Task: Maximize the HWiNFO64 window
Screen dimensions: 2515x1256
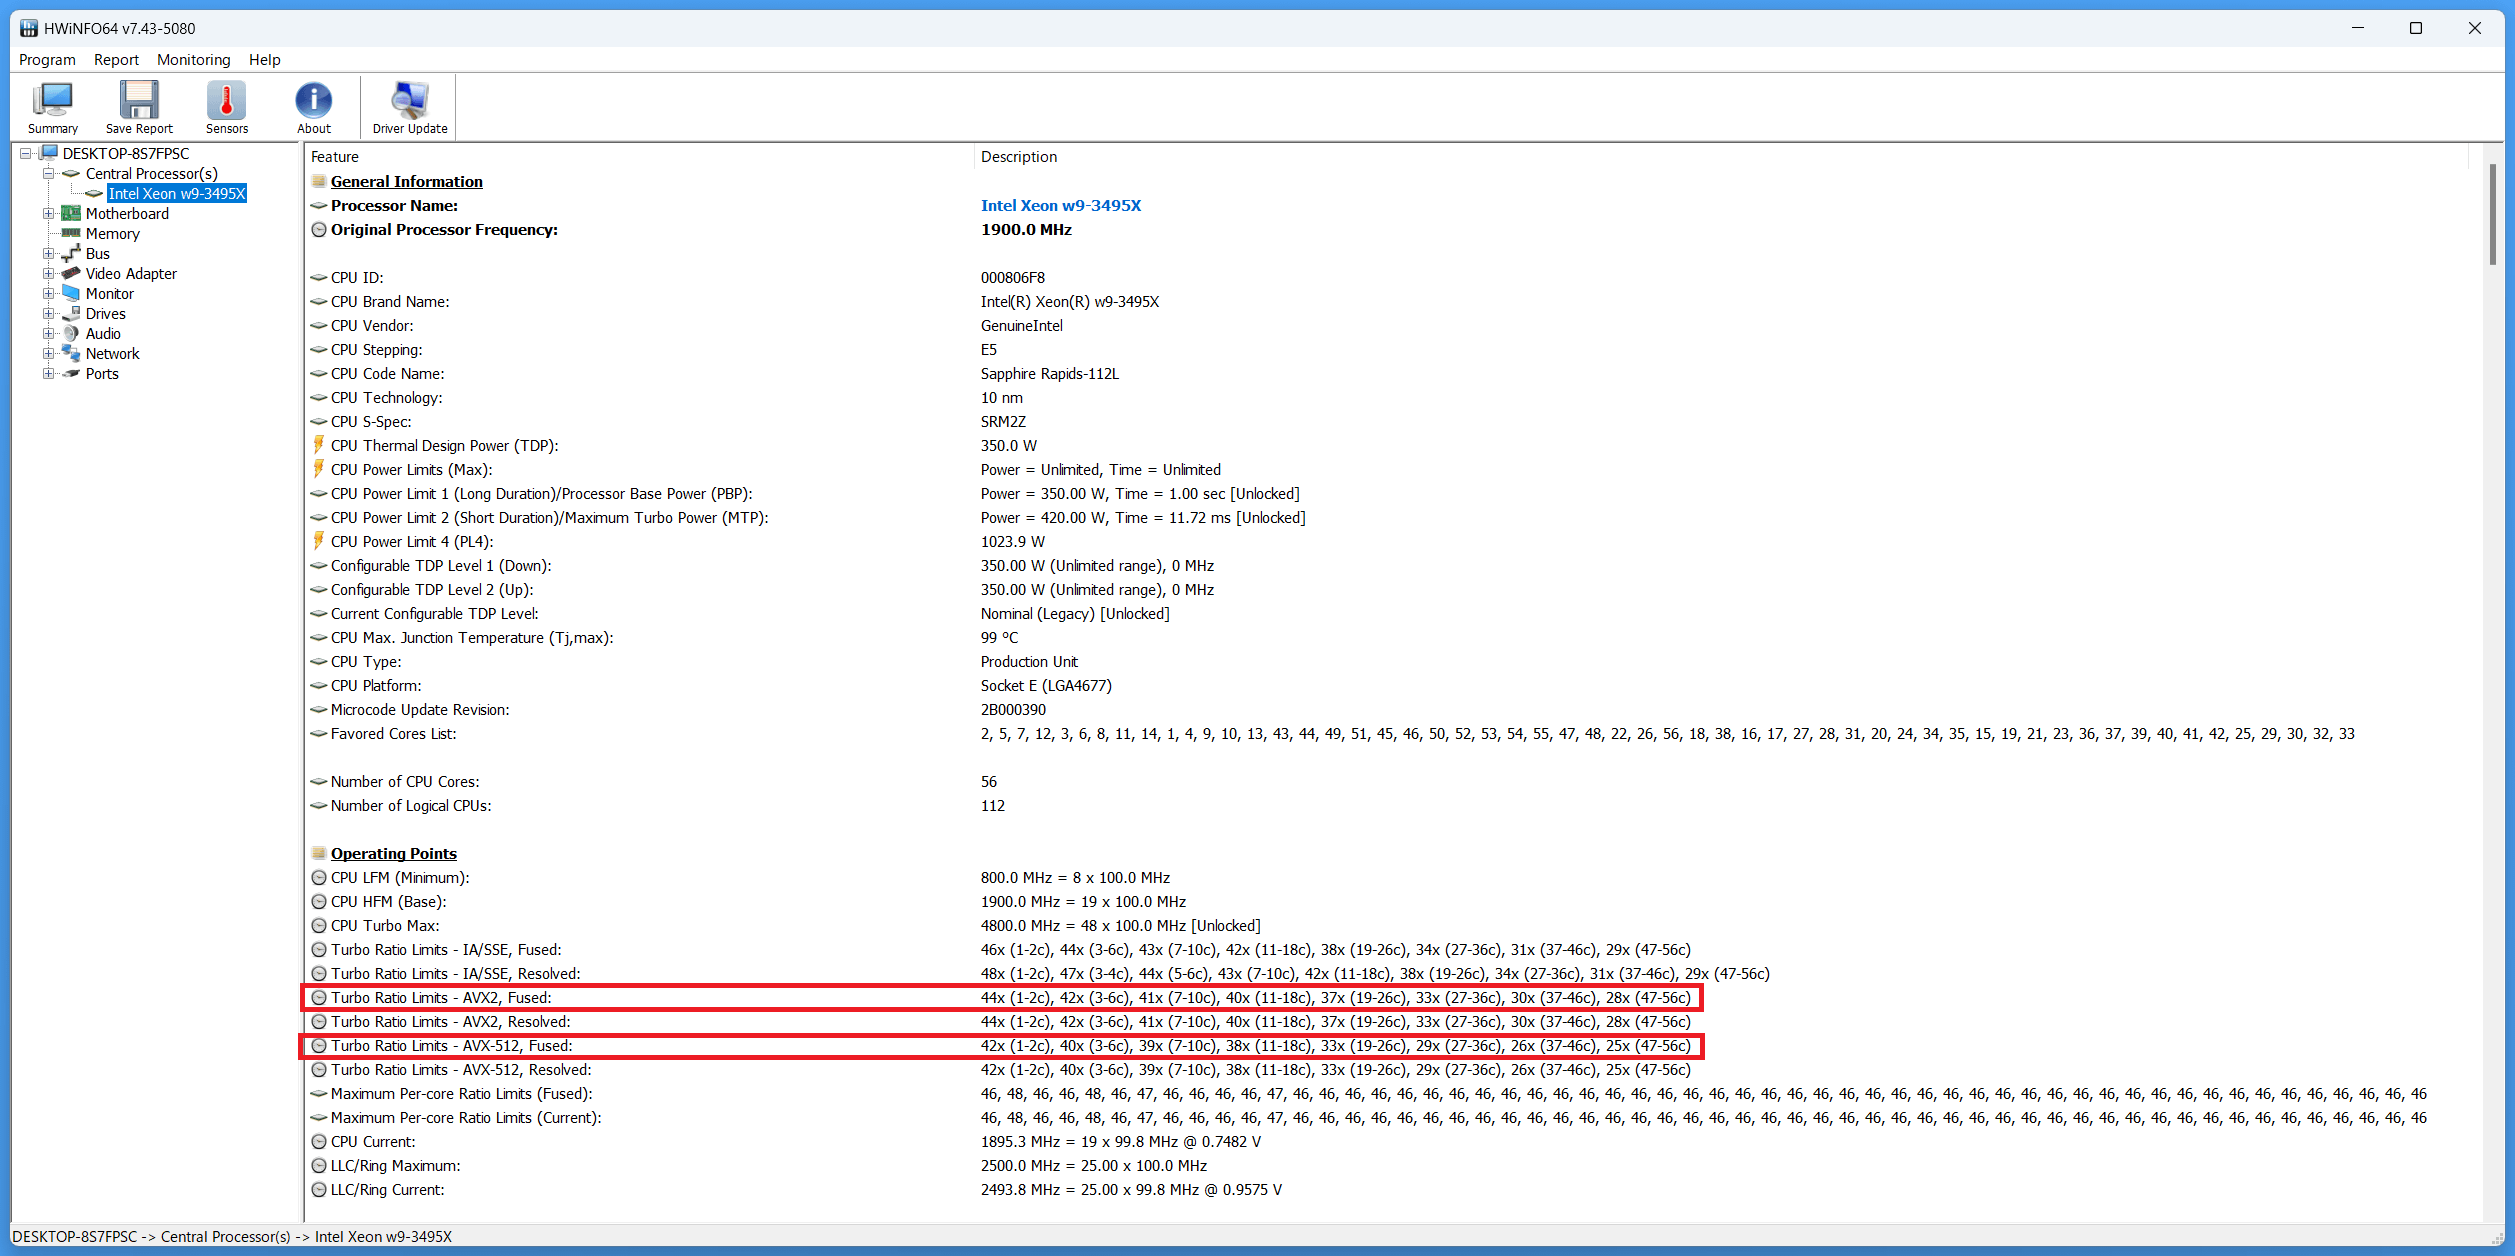Action: click(x=2416, y=28)
